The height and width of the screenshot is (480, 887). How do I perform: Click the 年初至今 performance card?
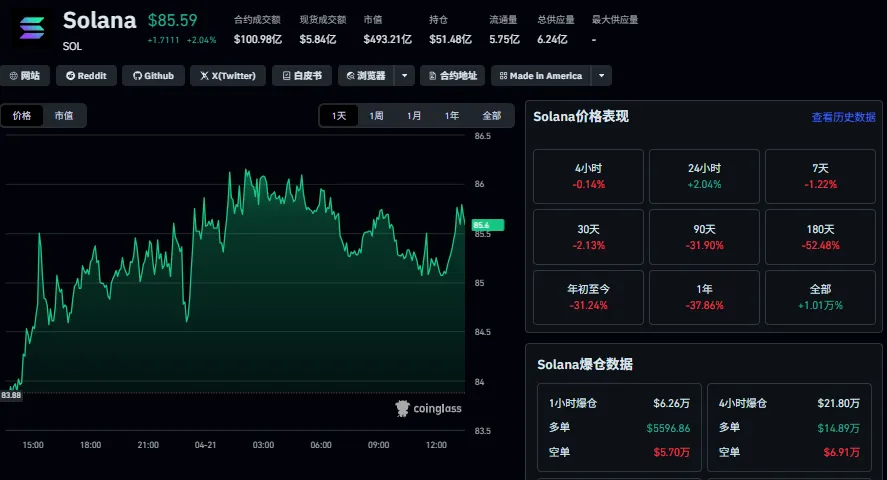(588, 297)
